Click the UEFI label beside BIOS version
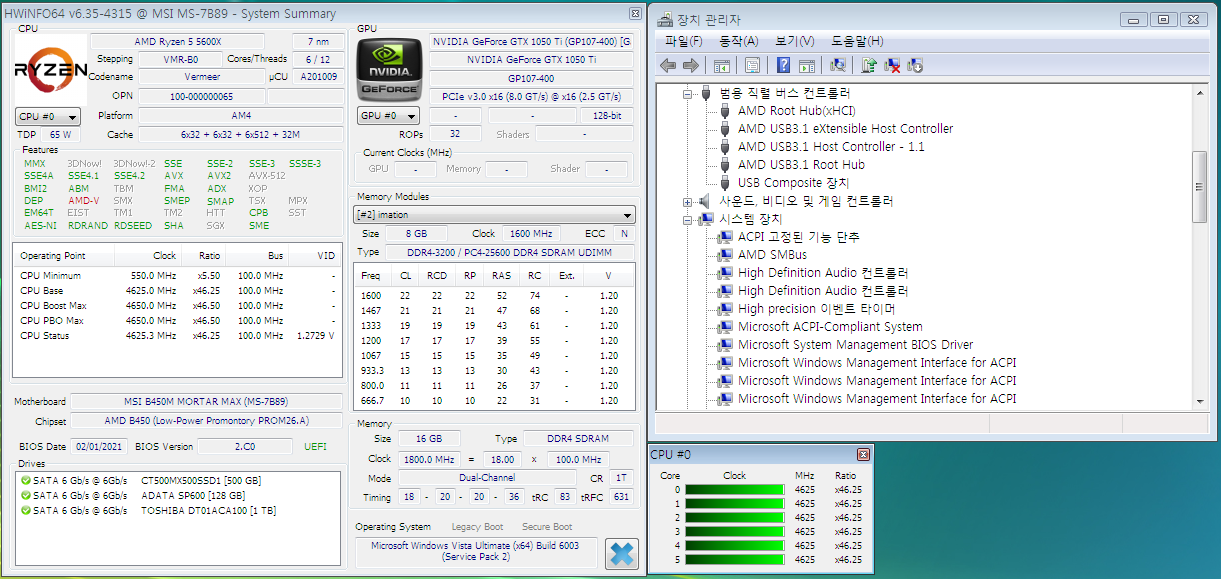The image size is (1221, 579). tap(316, 446)
